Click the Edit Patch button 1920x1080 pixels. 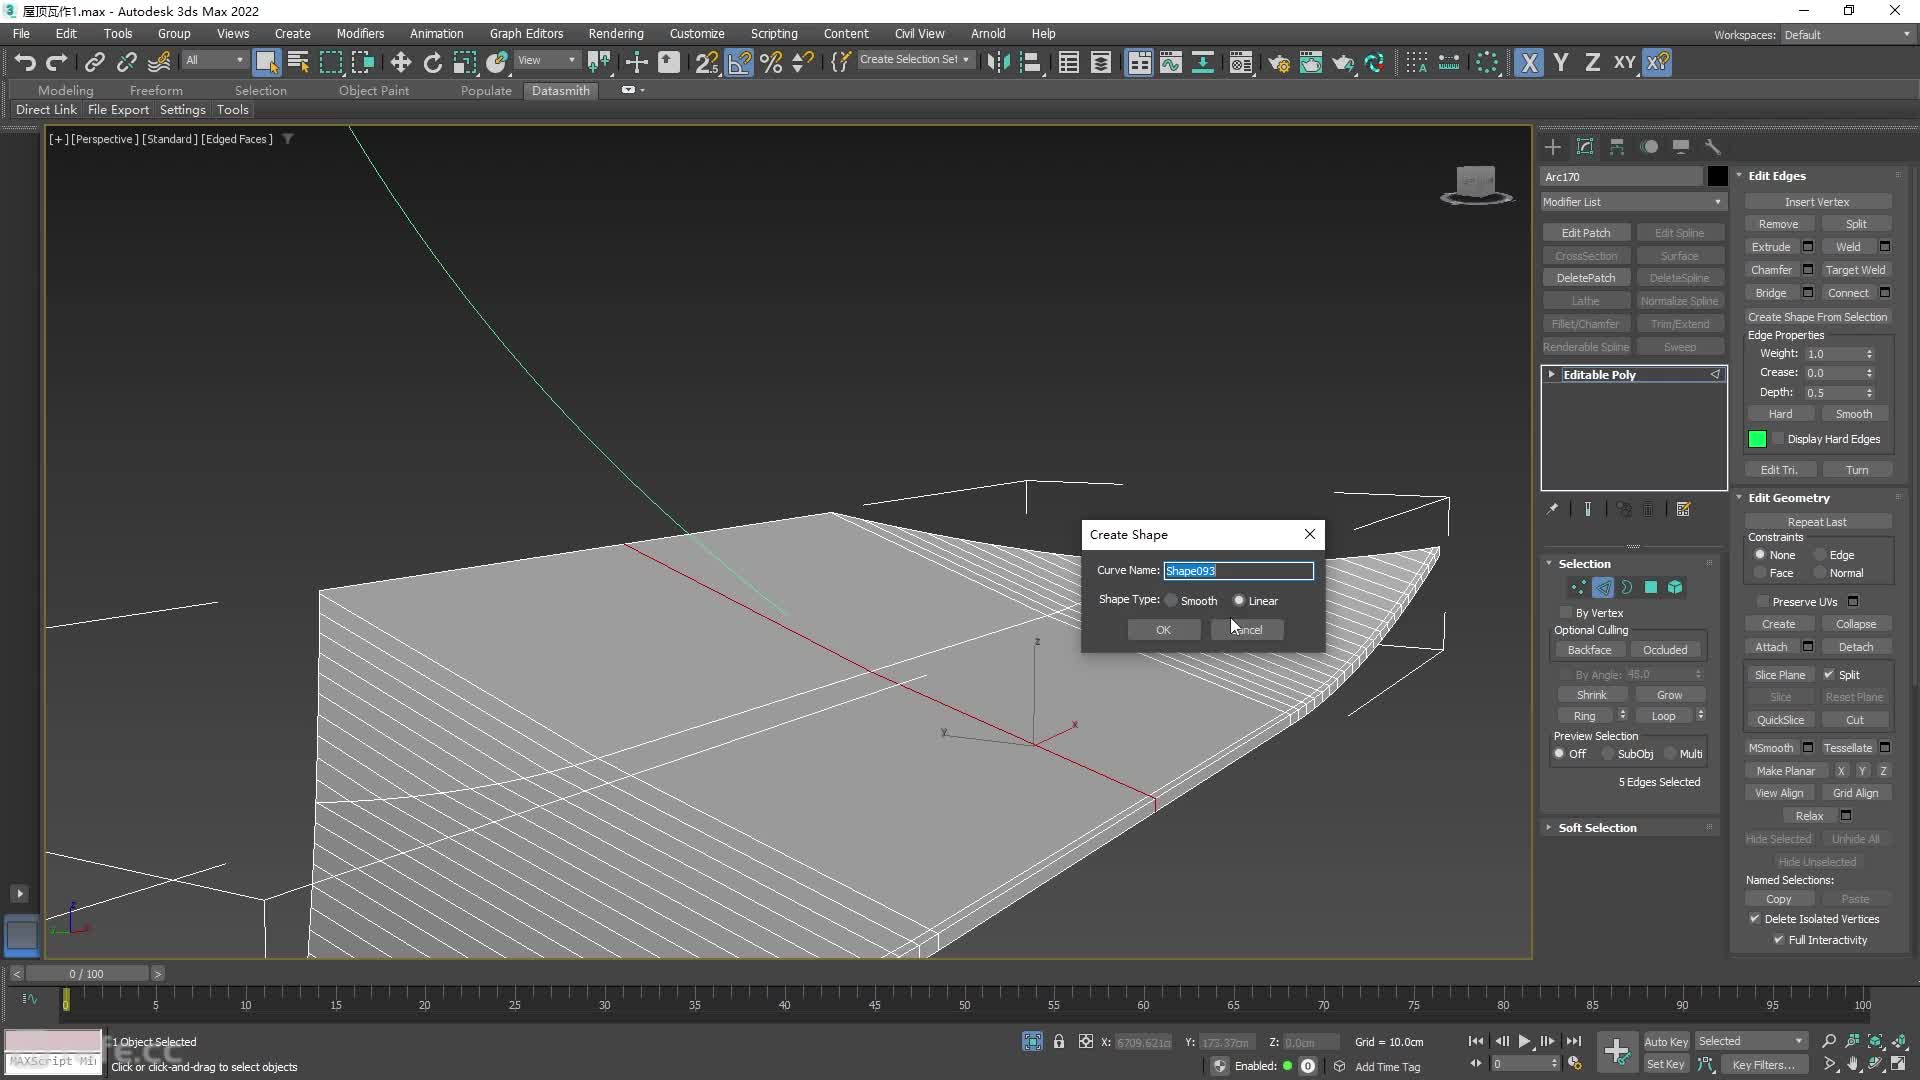pyautogui.click(x=1586, y=233)
